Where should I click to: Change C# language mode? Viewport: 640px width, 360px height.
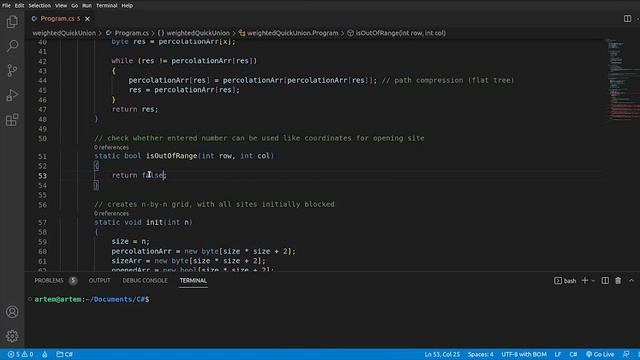(573, 354)
